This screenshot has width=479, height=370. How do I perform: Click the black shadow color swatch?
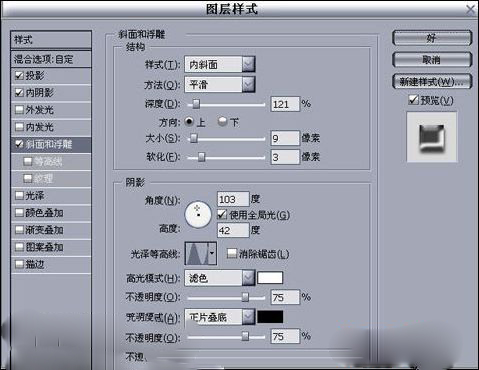coord(270,317)
